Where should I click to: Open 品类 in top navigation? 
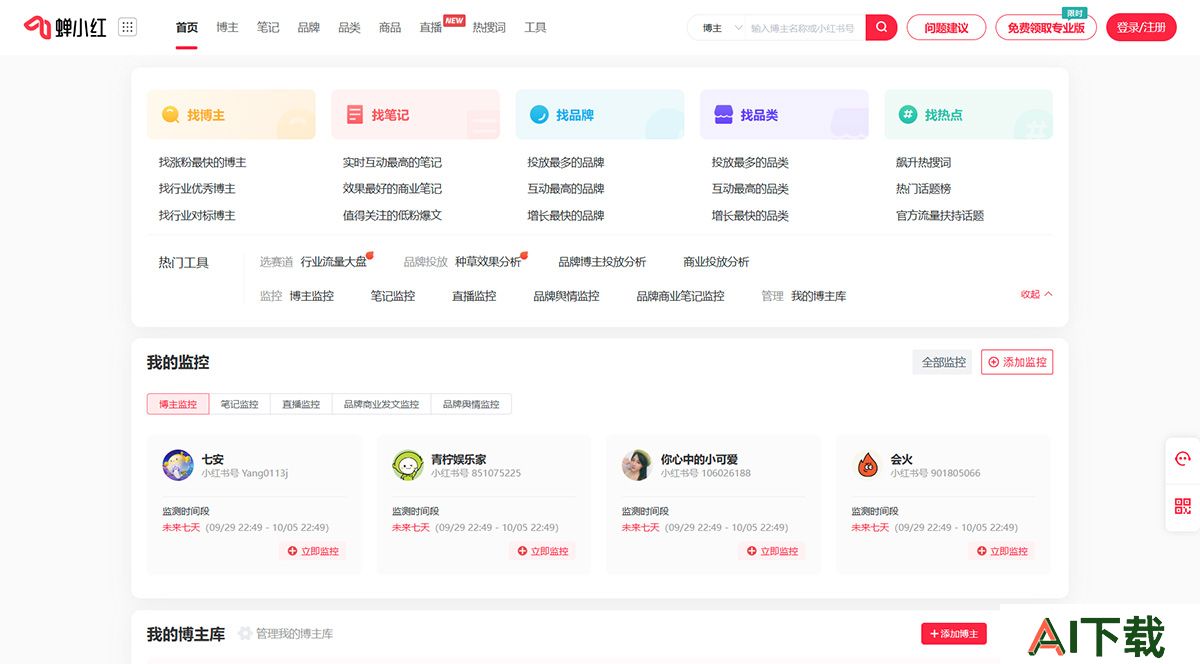coord(349,27)
